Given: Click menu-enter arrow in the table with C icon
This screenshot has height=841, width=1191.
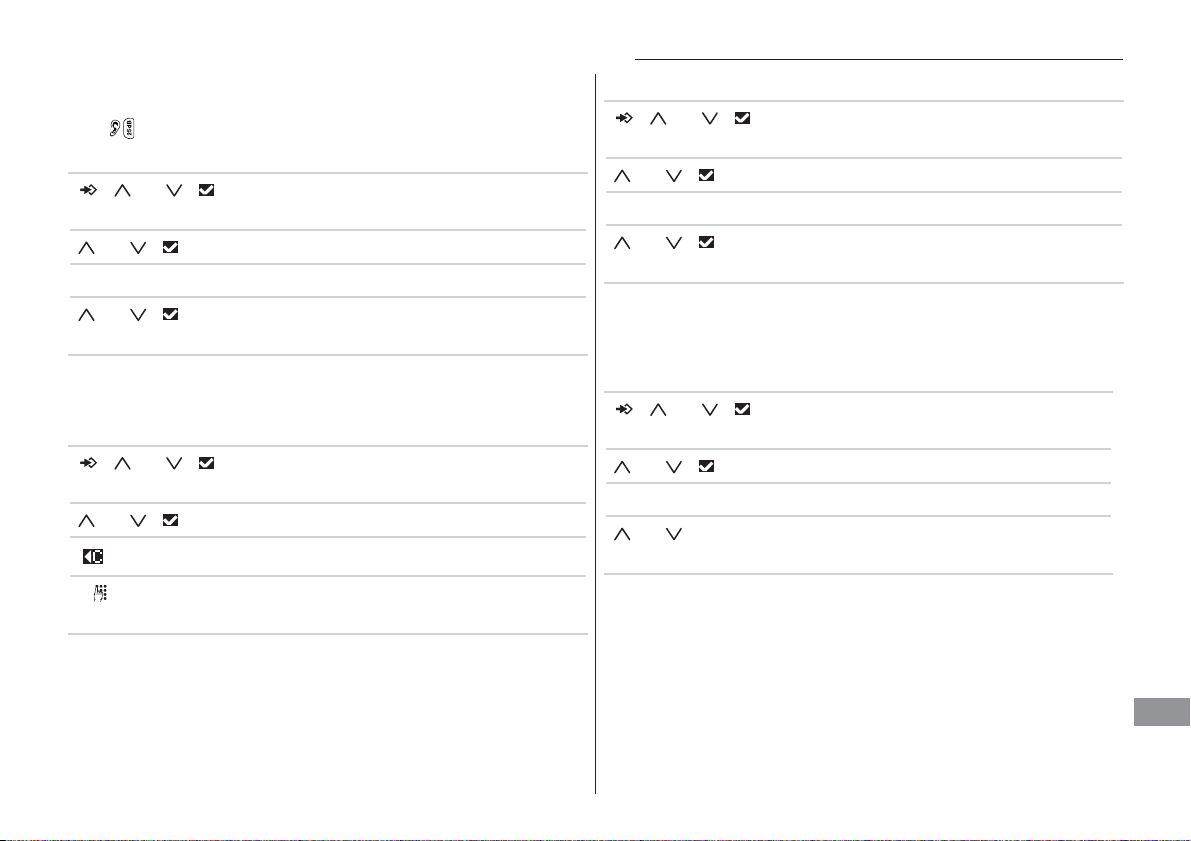Looking at the screenshot, I should click(88, 463).
